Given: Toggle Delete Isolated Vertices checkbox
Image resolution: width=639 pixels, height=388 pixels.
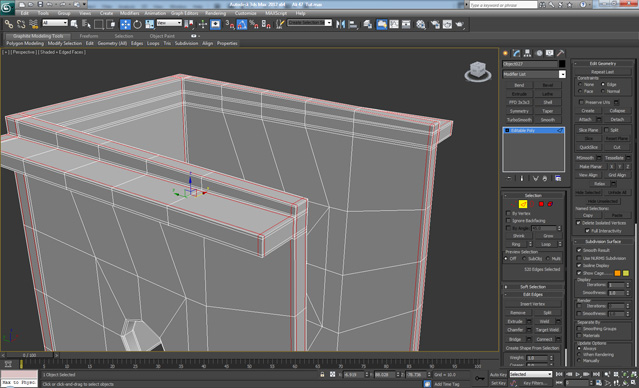Looking at the screenshot, I should [x=578, y=223].
